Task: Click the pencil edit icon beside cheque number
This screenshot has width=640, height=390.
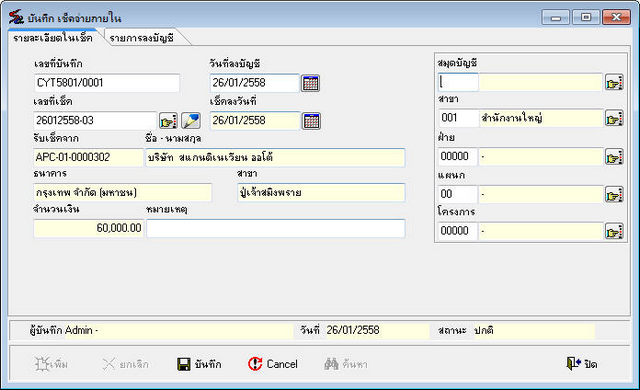Action: click(x=191, y=121)
